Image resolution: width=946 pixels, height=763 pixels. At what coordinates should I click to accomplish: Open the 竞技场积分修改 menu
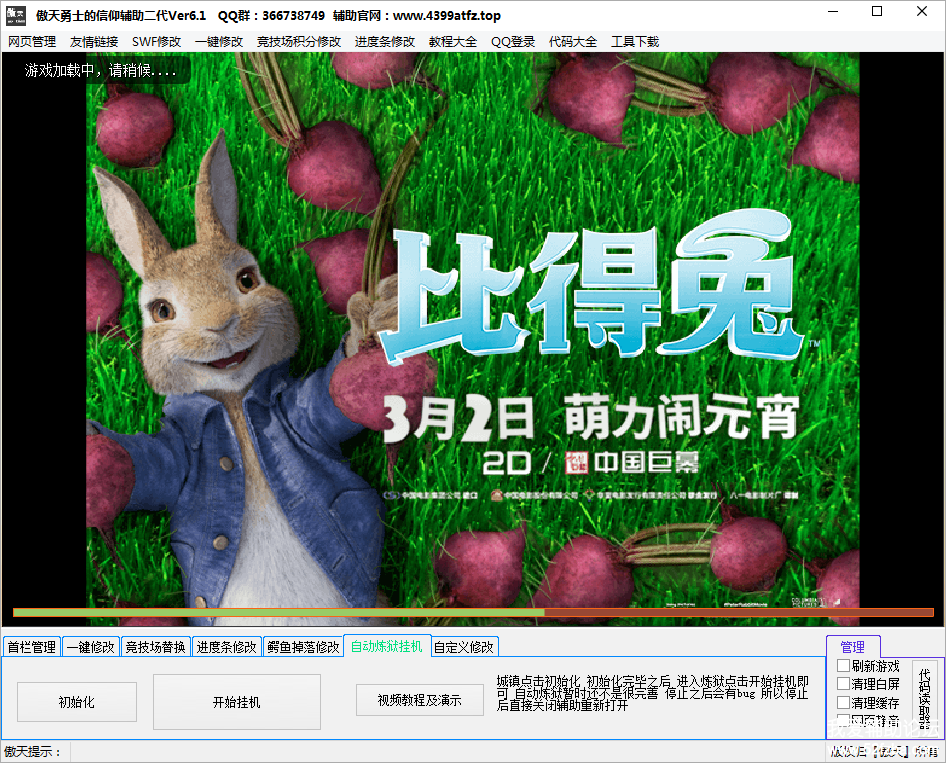pos(299,42)
